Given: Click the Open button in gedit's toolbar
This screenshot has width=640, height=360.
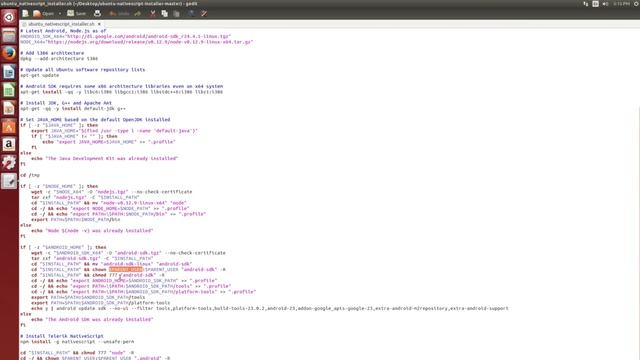Looking at the screenshot, I should coord(44,13).
